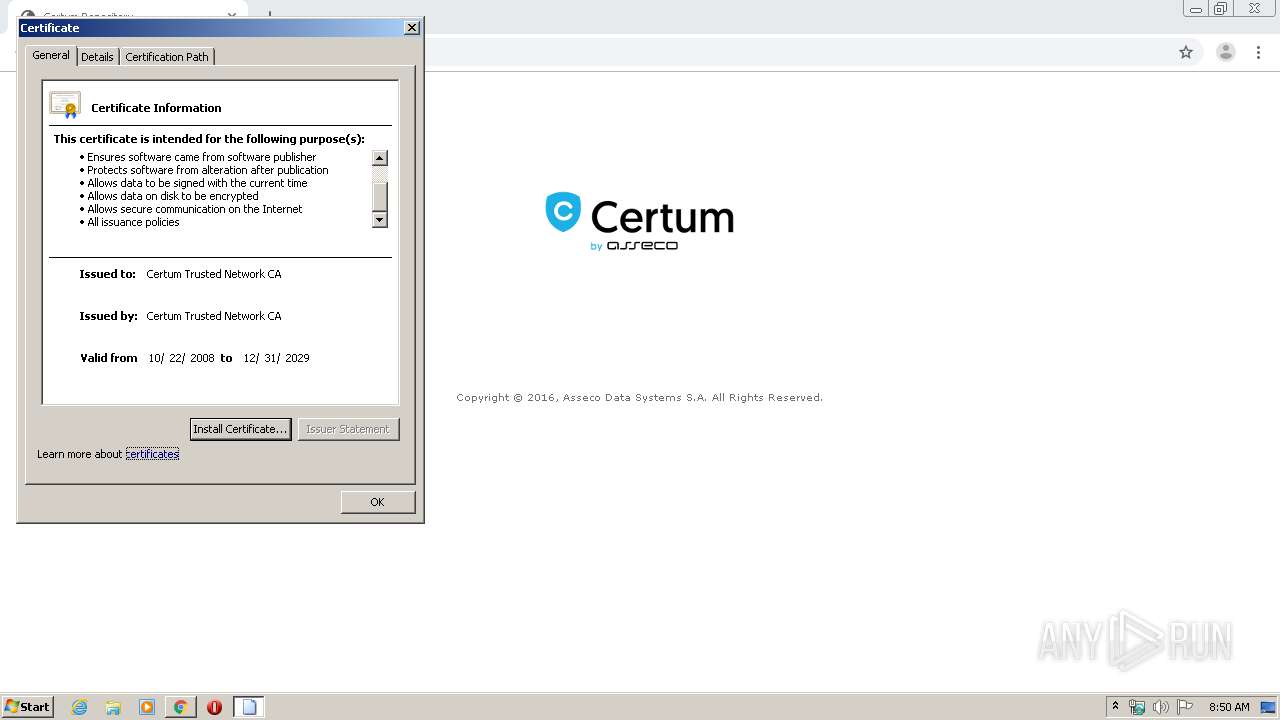
Task: Open the certificates help link
Action: (x=152, y=454)
